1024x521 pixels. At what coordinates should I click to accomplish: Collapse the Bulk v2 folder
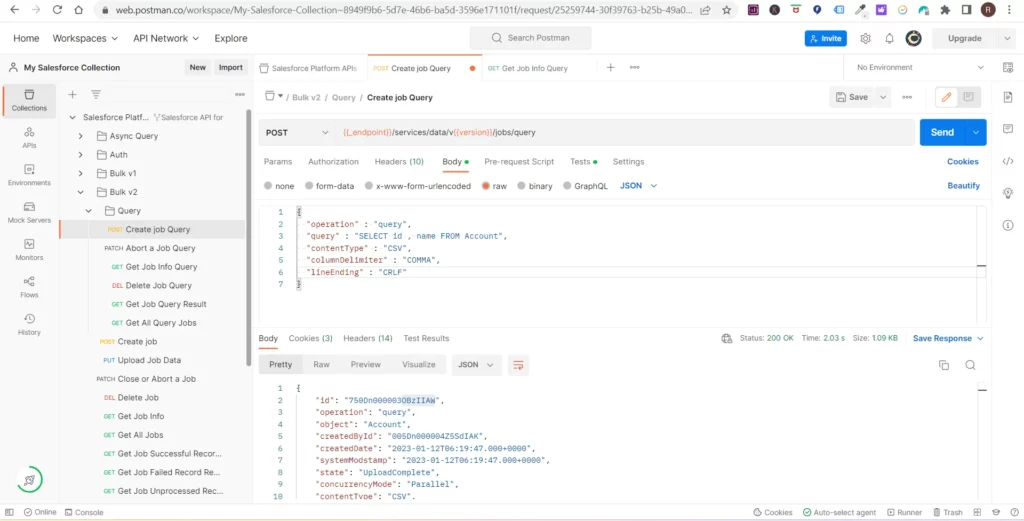point(80,192)
